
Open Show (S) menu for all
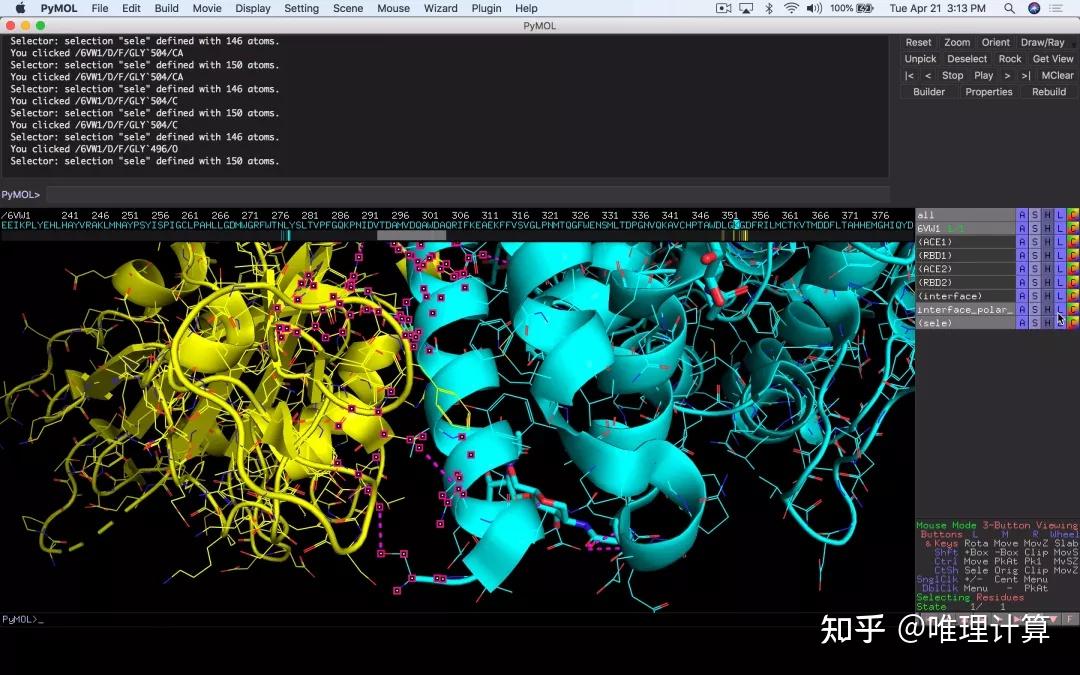coord(1035,215)
